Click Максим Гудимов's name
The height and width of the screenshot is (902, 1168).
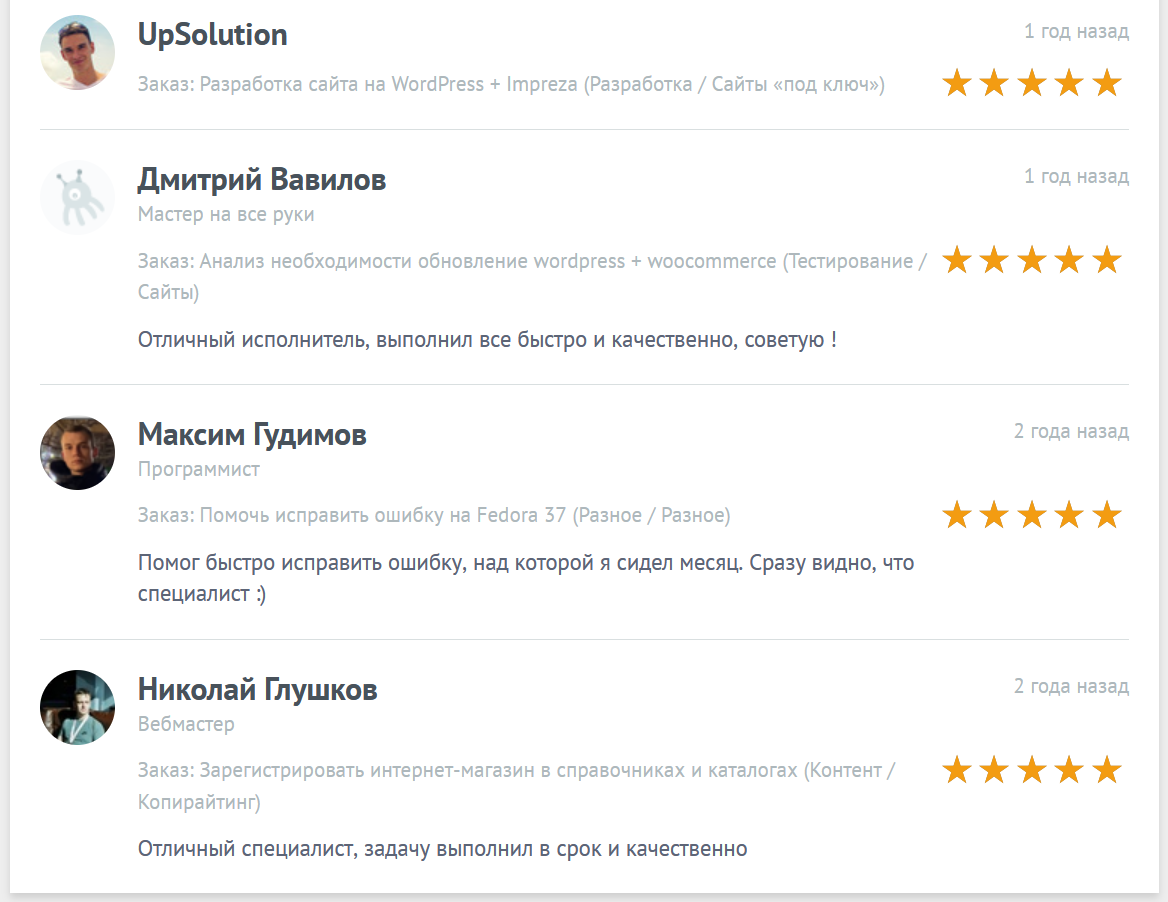point(252,434)
